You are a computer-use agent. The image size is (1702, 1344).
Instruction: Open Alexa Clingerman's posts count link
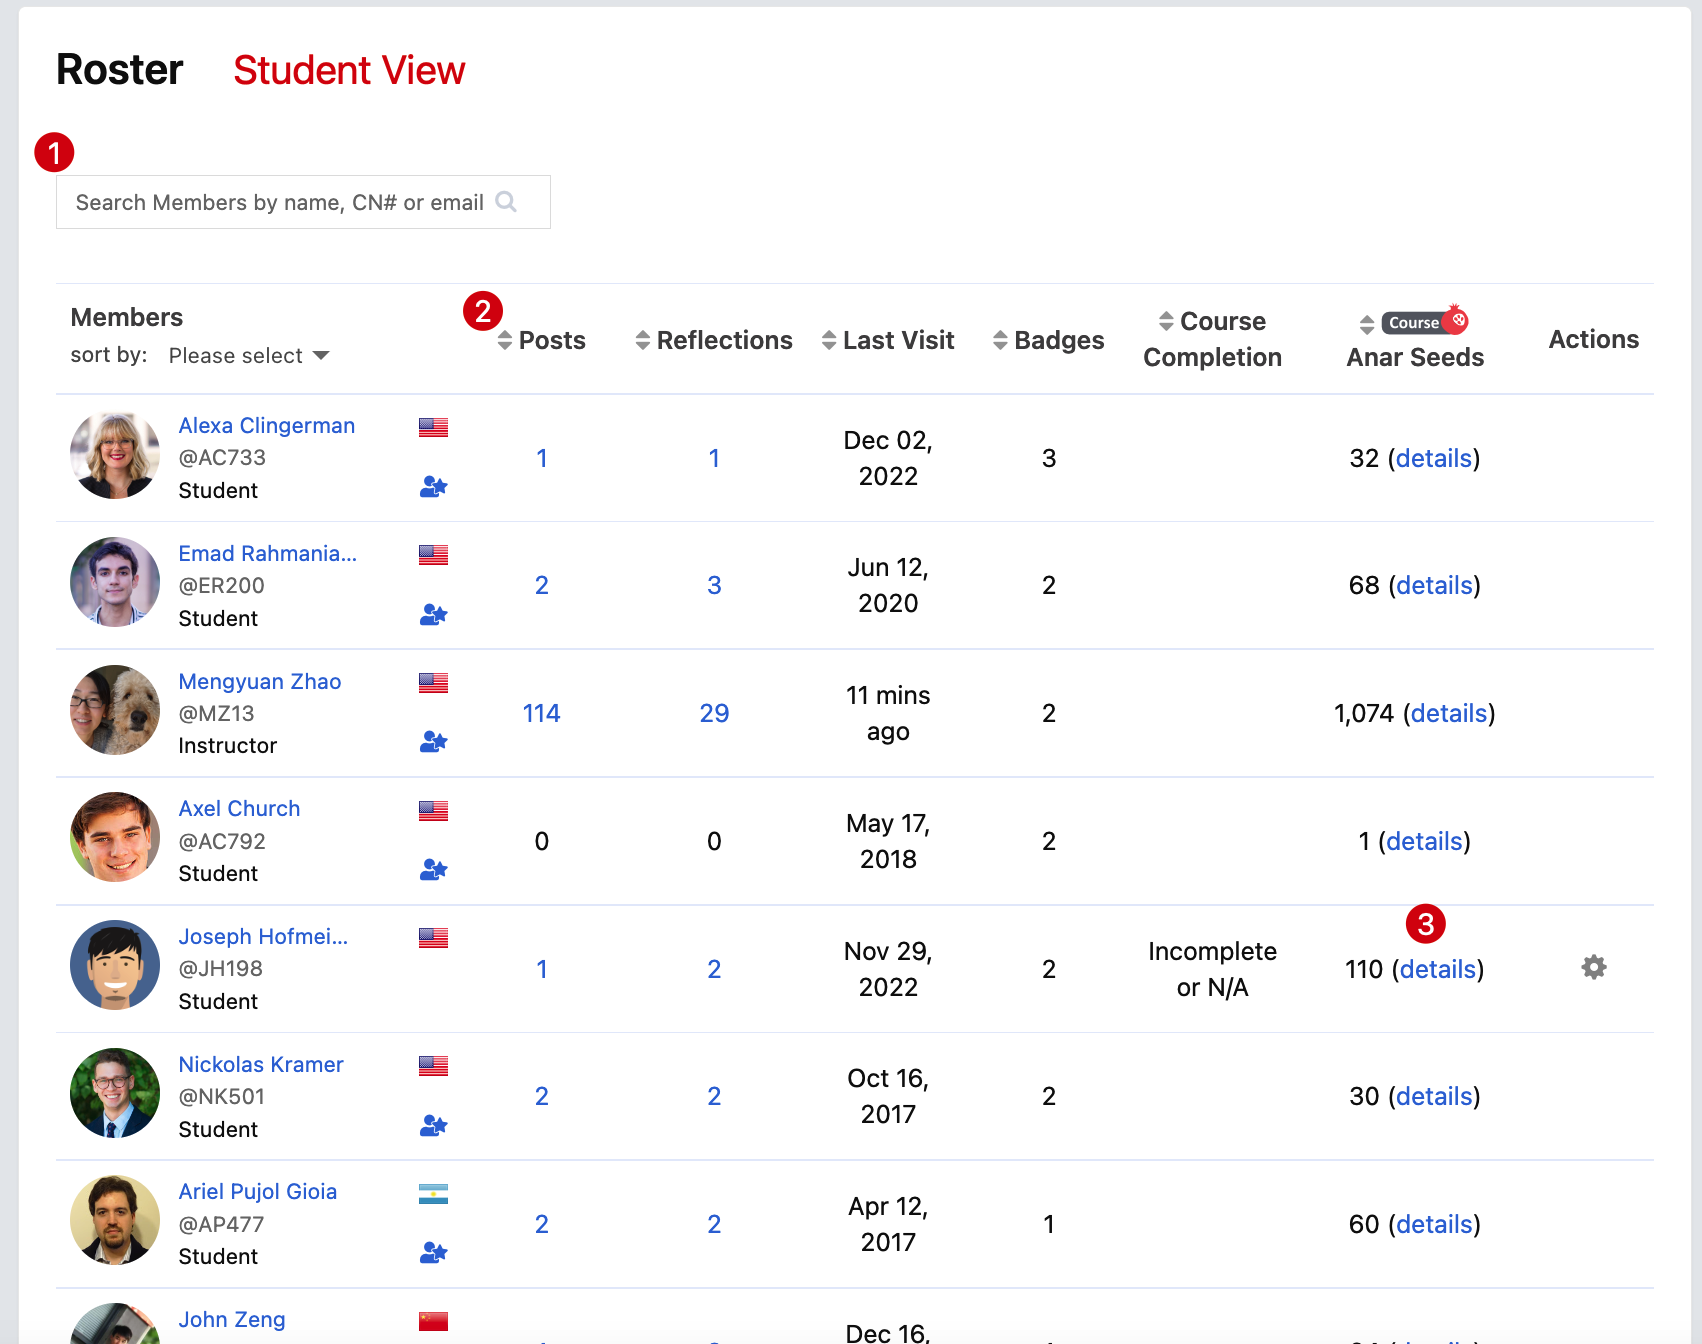tap(541, 458)
